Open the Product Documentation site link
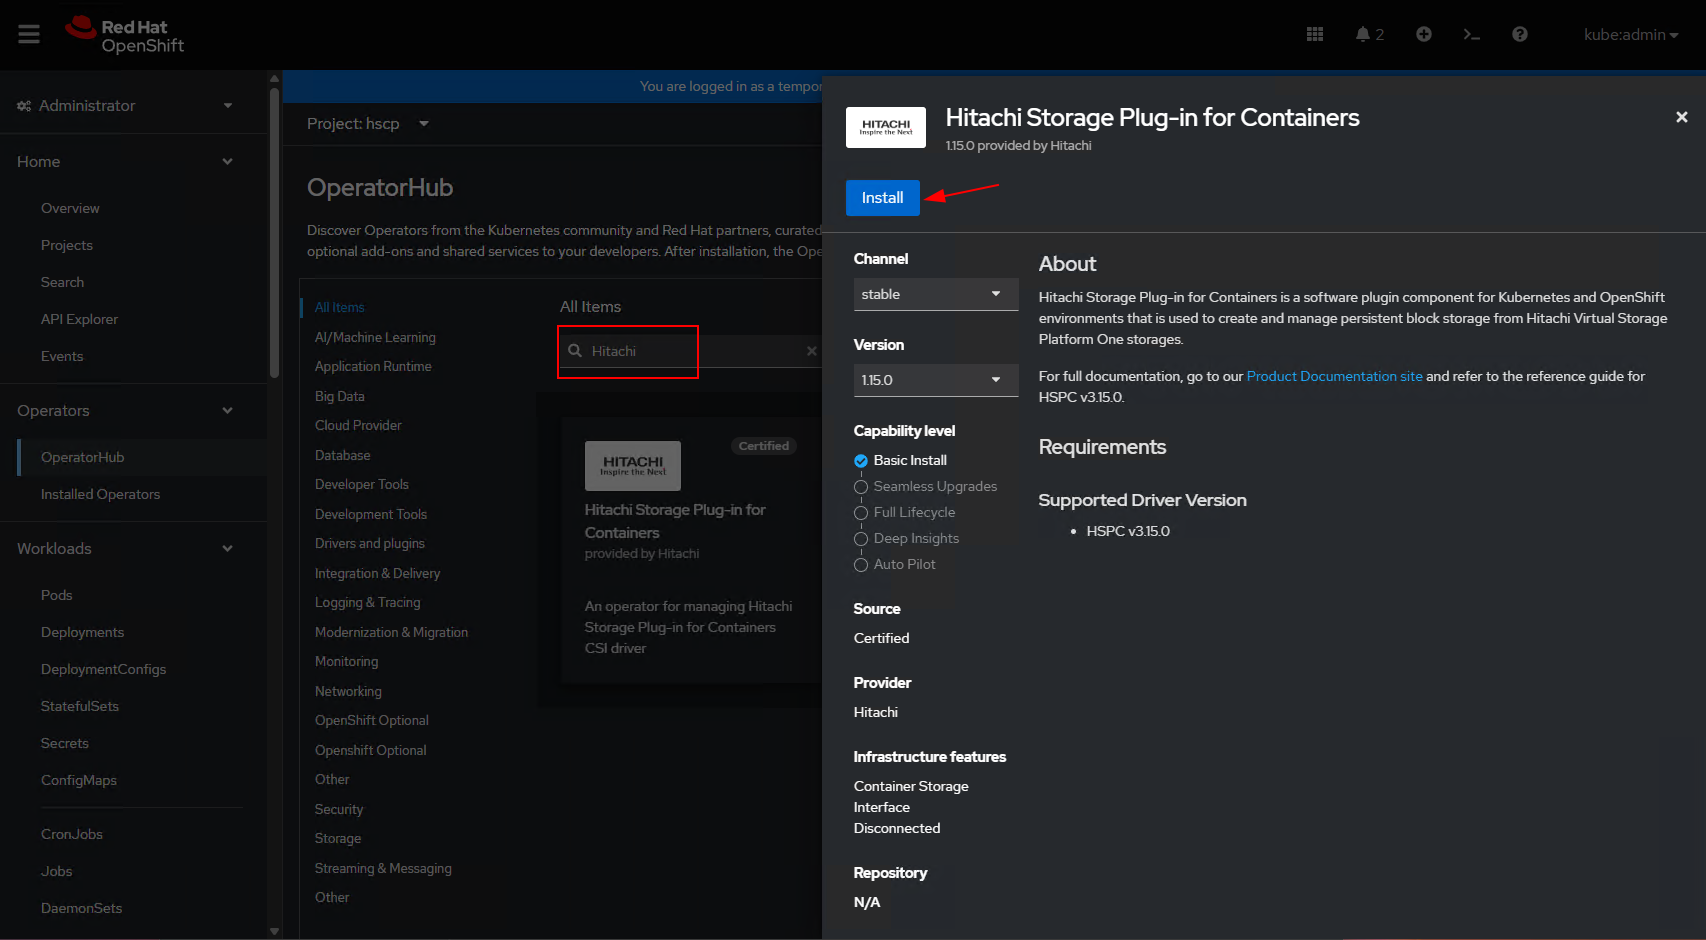 [1334, 376]
